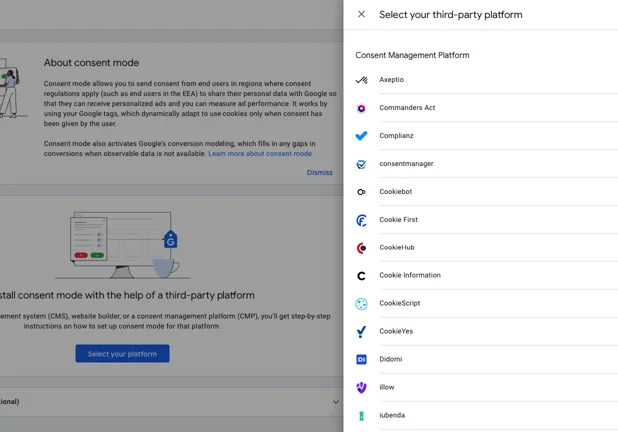Viewport: 618px width, 432px height.
Task: Pick Cookie First as the platform
Action: pyautogui.click(x=398, y=220)
